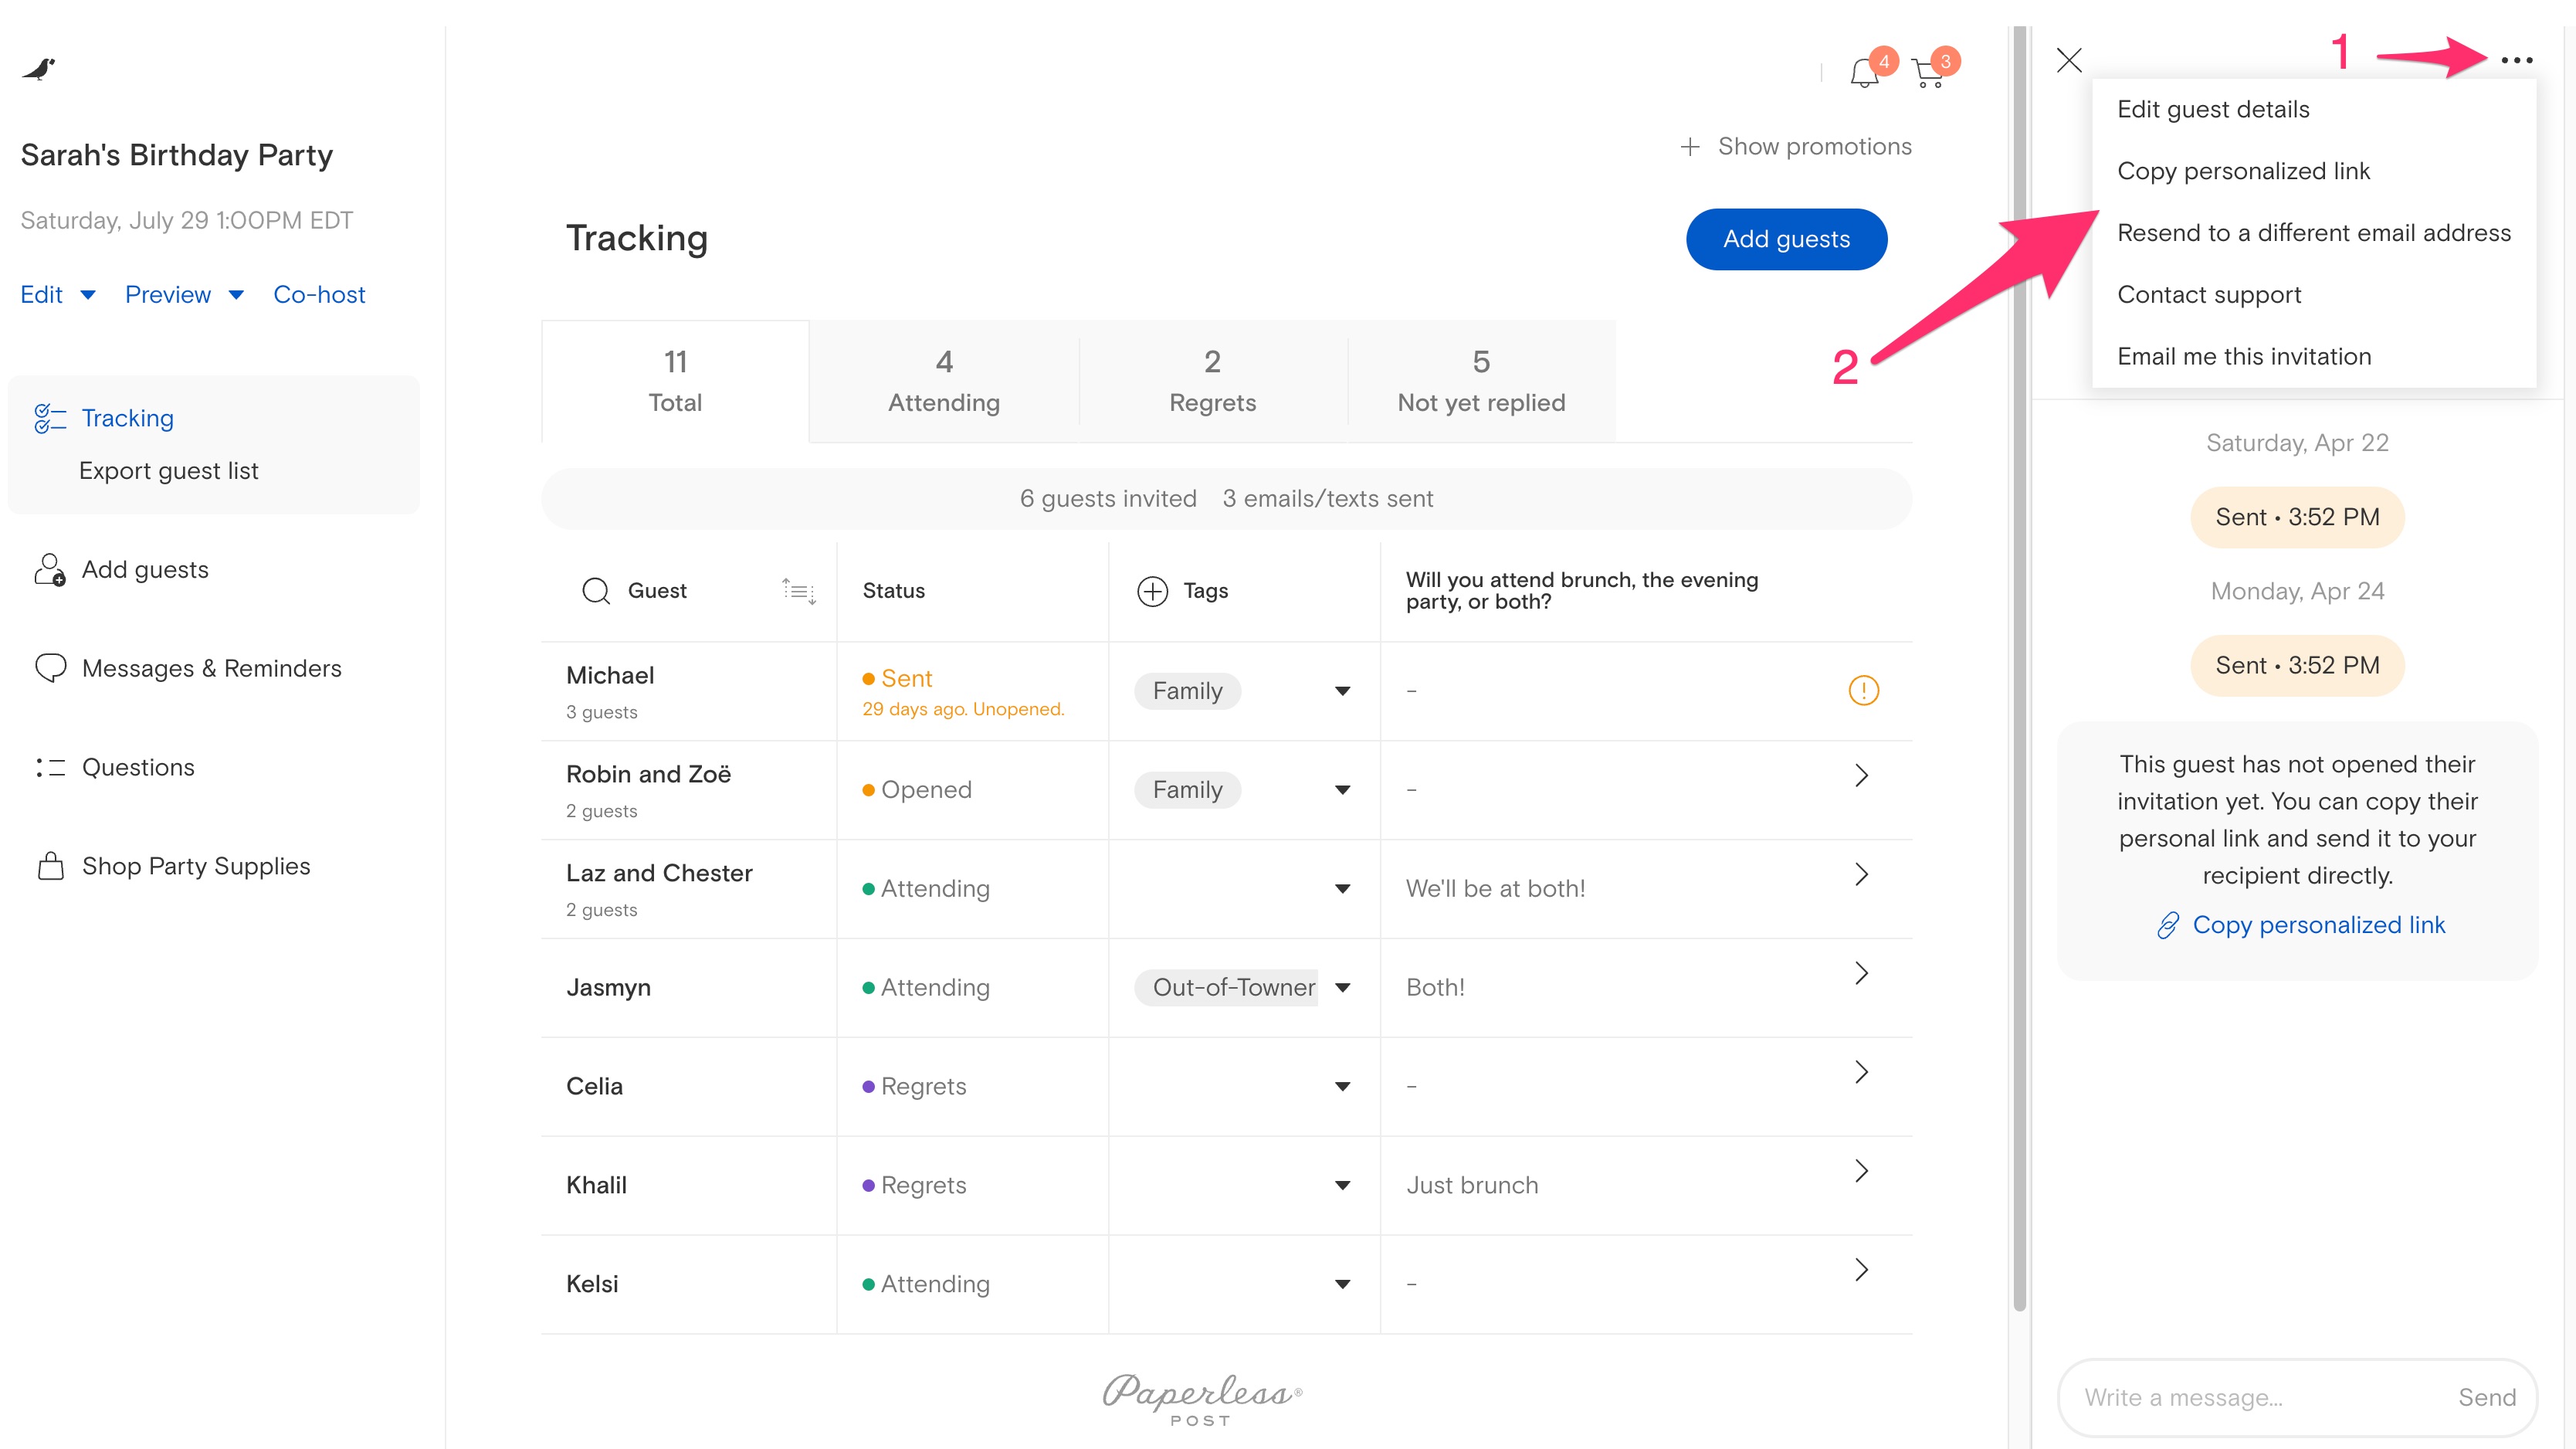Expand the Edit dropdown arrow

click(88, 295)
